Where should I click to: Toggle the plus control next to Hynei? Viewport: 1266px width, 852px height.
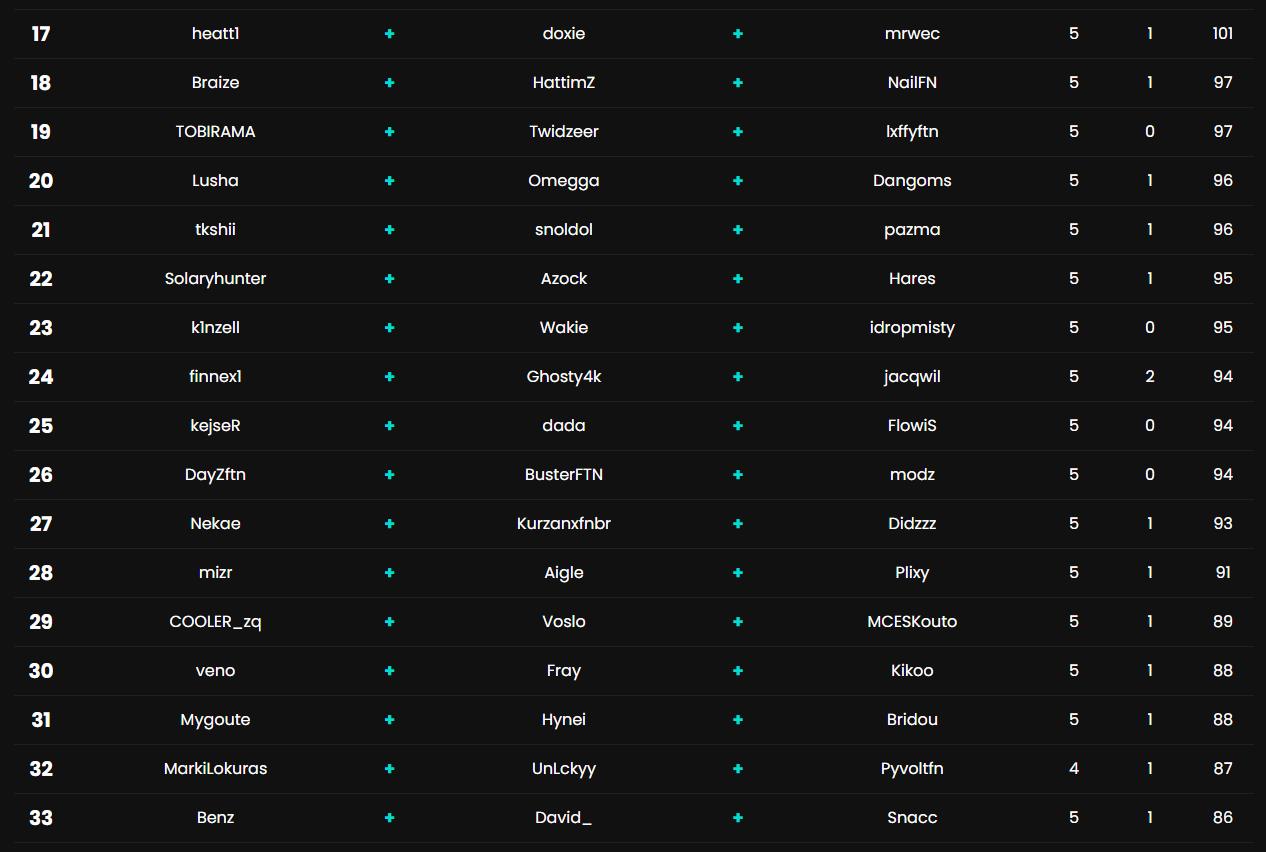point(738,719)
